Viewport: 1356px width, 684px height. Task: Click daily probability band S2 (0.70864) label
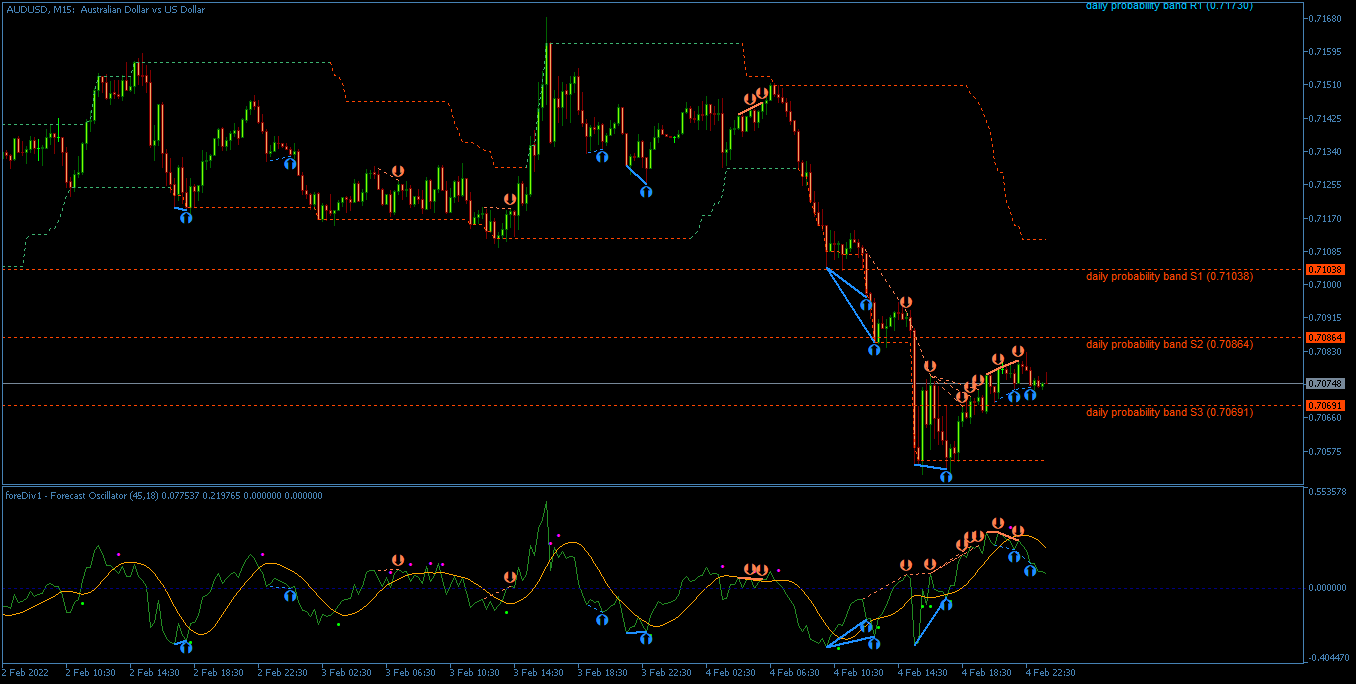(x=1169, y=344)
